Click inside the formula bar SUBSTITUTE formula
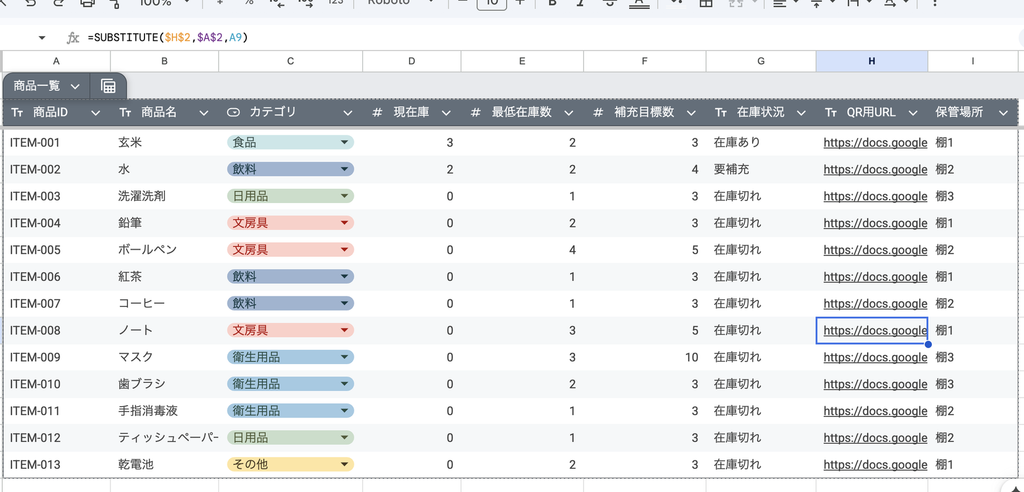The height and width of the screenshot is (492, 1024). tap(167, 38)
